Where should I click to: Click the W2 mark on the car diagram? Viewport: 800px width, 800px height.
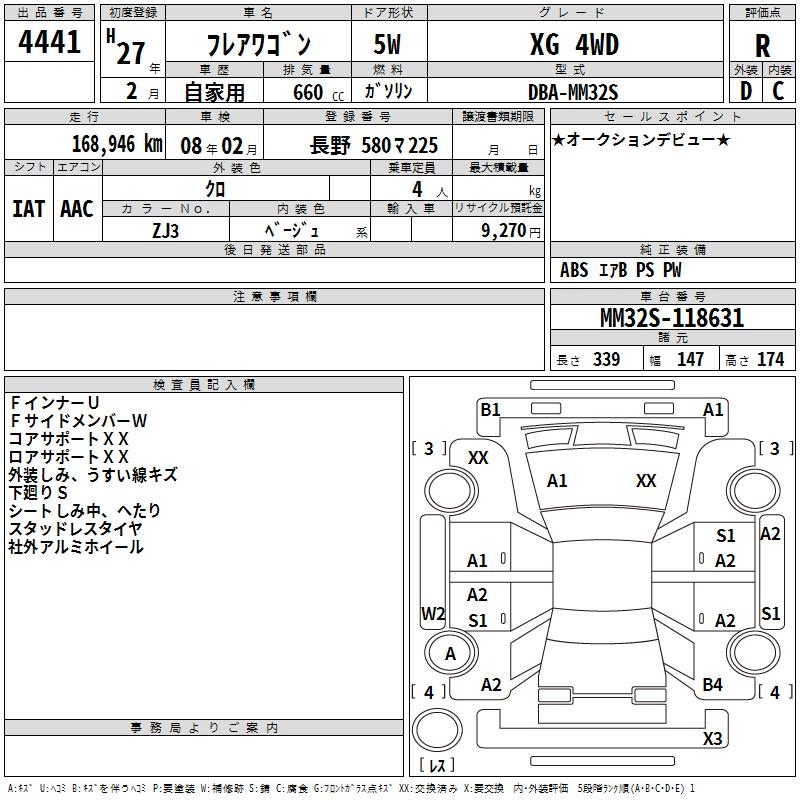pos(433,613)
